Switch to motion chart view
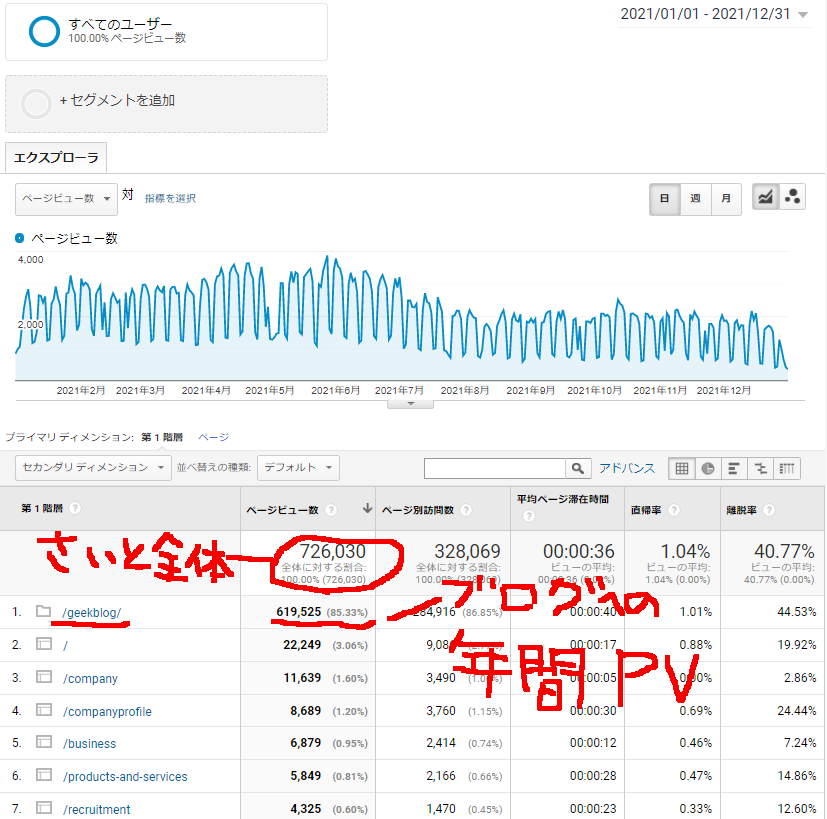Screen dimensions: 827x819 click(x=793, y=198)
